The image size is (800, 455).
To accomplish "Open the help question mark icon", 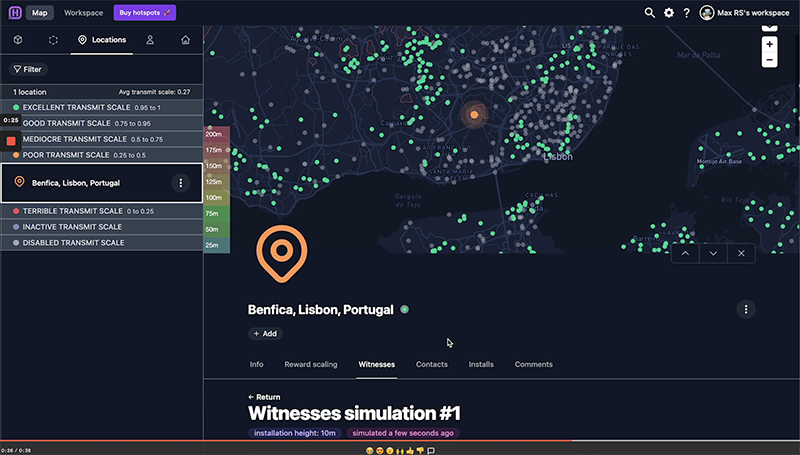I will tap(687, 13).
